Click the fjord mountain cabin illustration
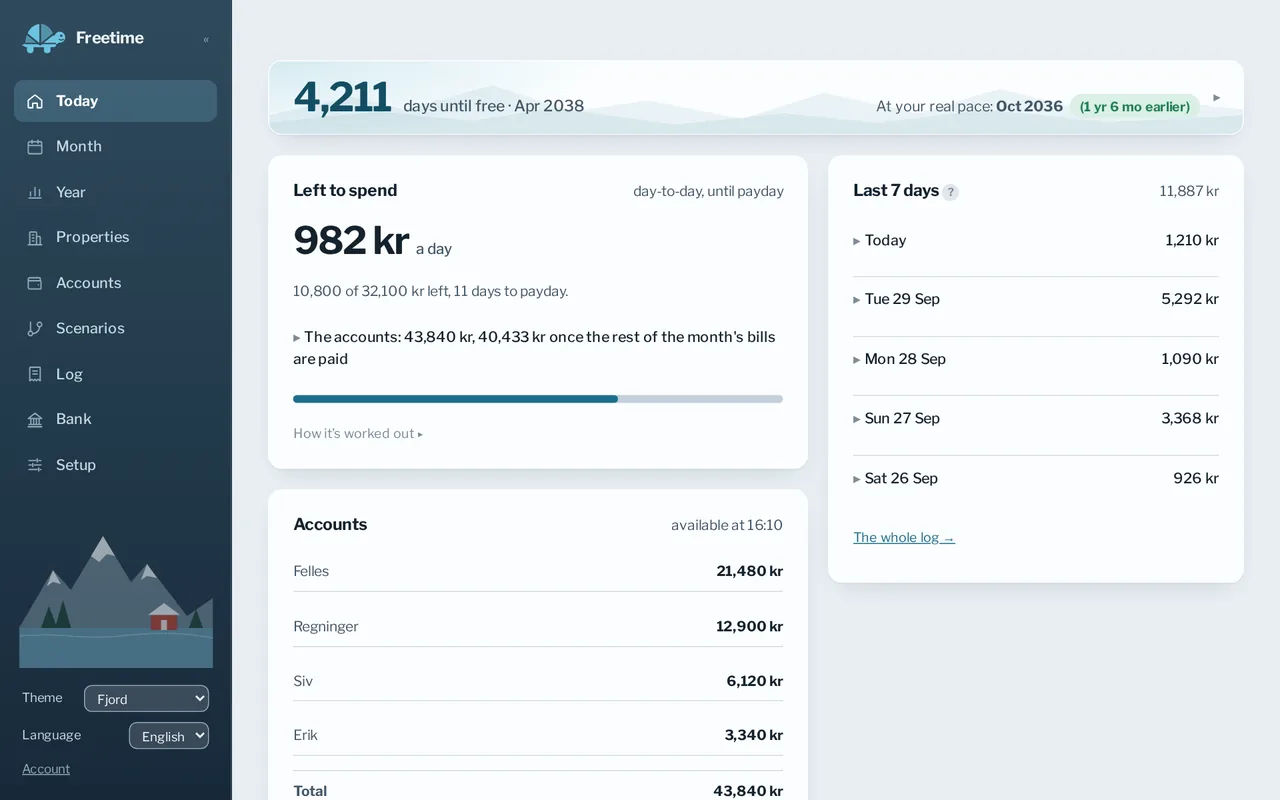The width and height of the screenshot is (1280, 800). pos(116,602)
